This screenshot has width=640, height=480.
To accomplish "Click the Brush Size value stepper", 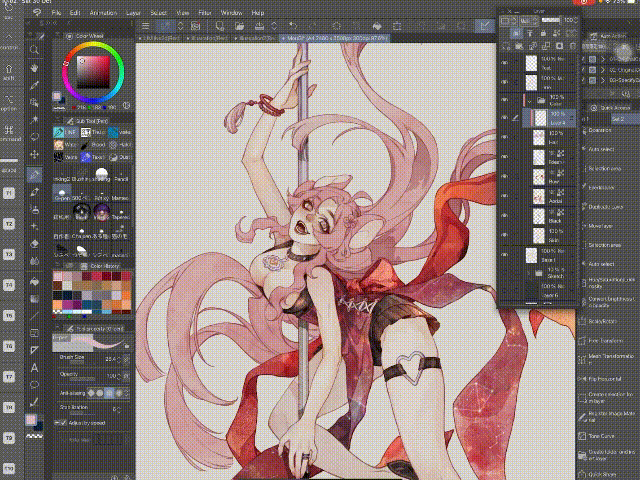I will [119, 360].
